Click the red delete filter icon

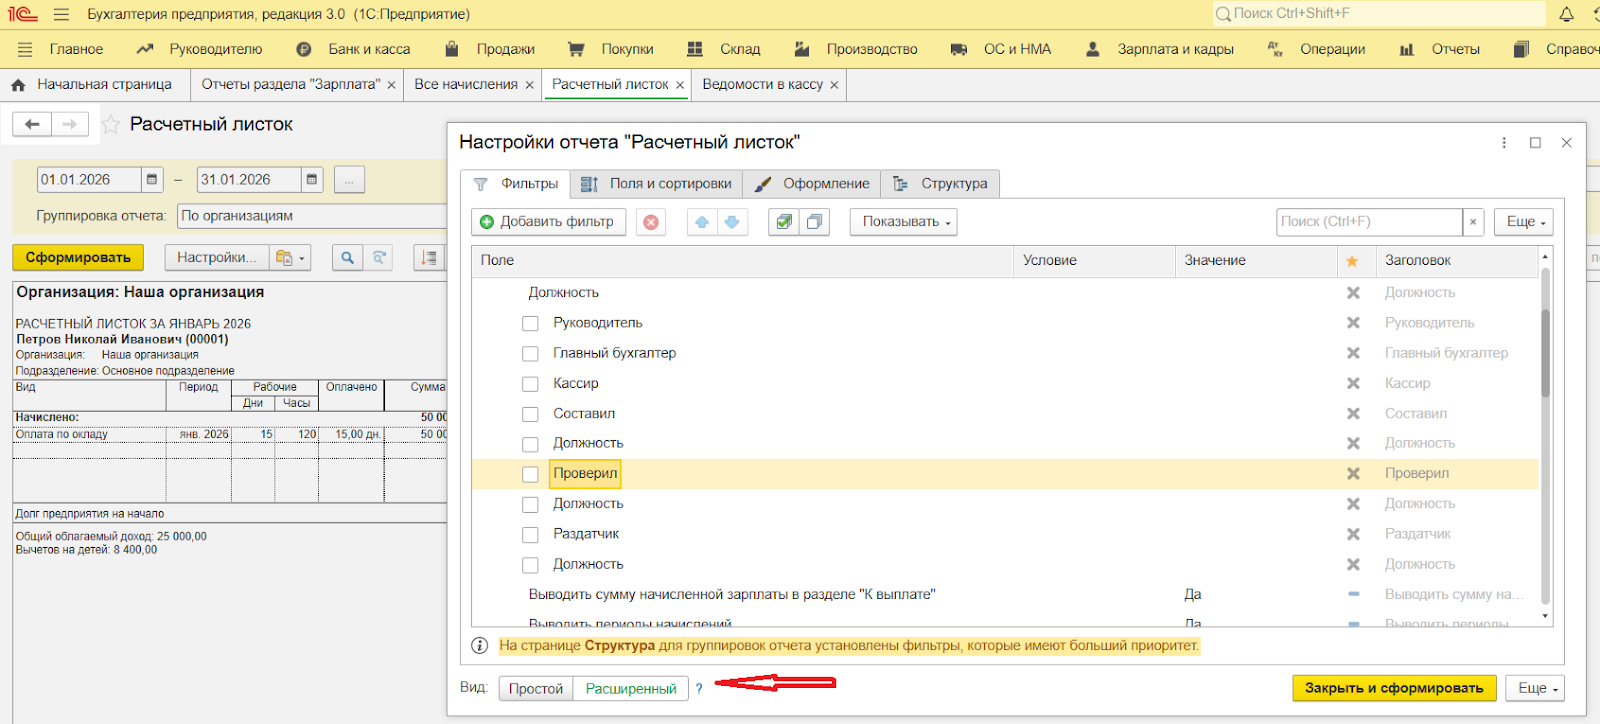[x=651, y=222]
